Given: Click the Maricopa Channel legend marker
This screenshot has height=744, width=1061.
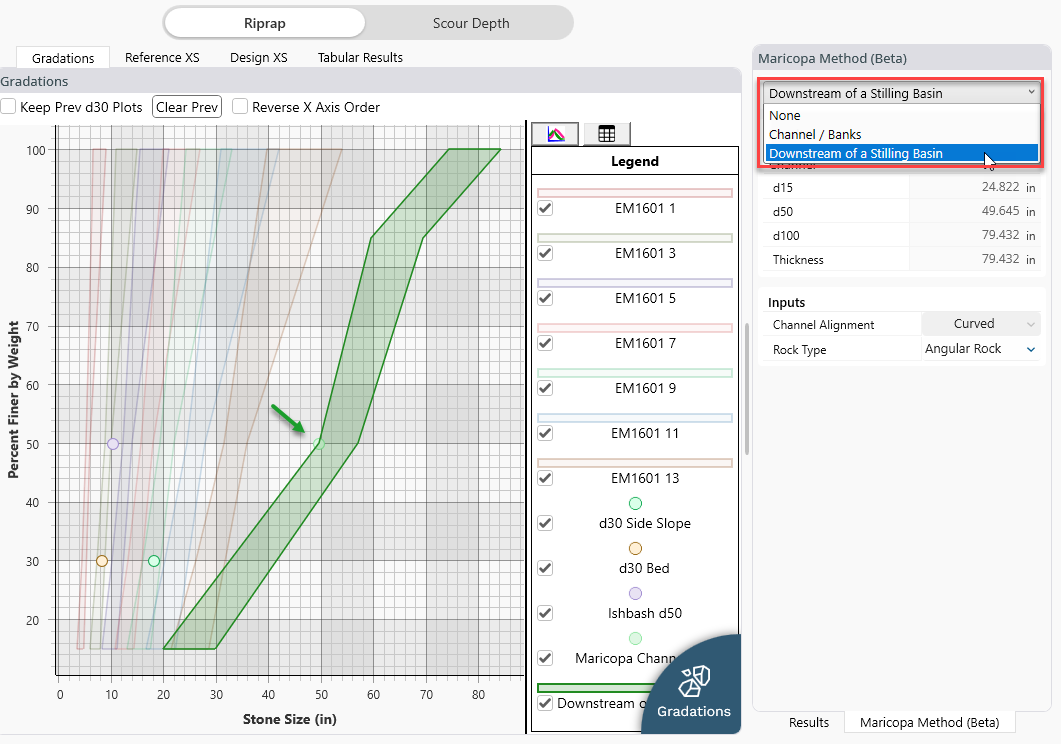Looking at the screenshot, I should (x=635, y=638).
